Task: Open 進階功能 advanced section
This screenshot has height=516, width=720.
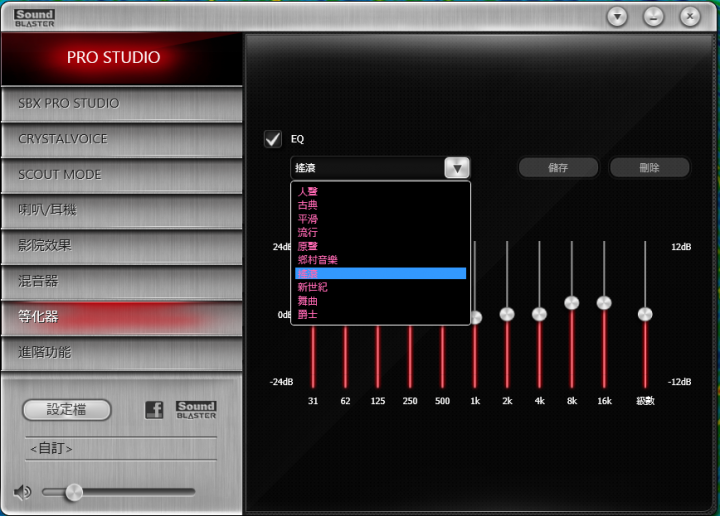Action: (122, 353)
